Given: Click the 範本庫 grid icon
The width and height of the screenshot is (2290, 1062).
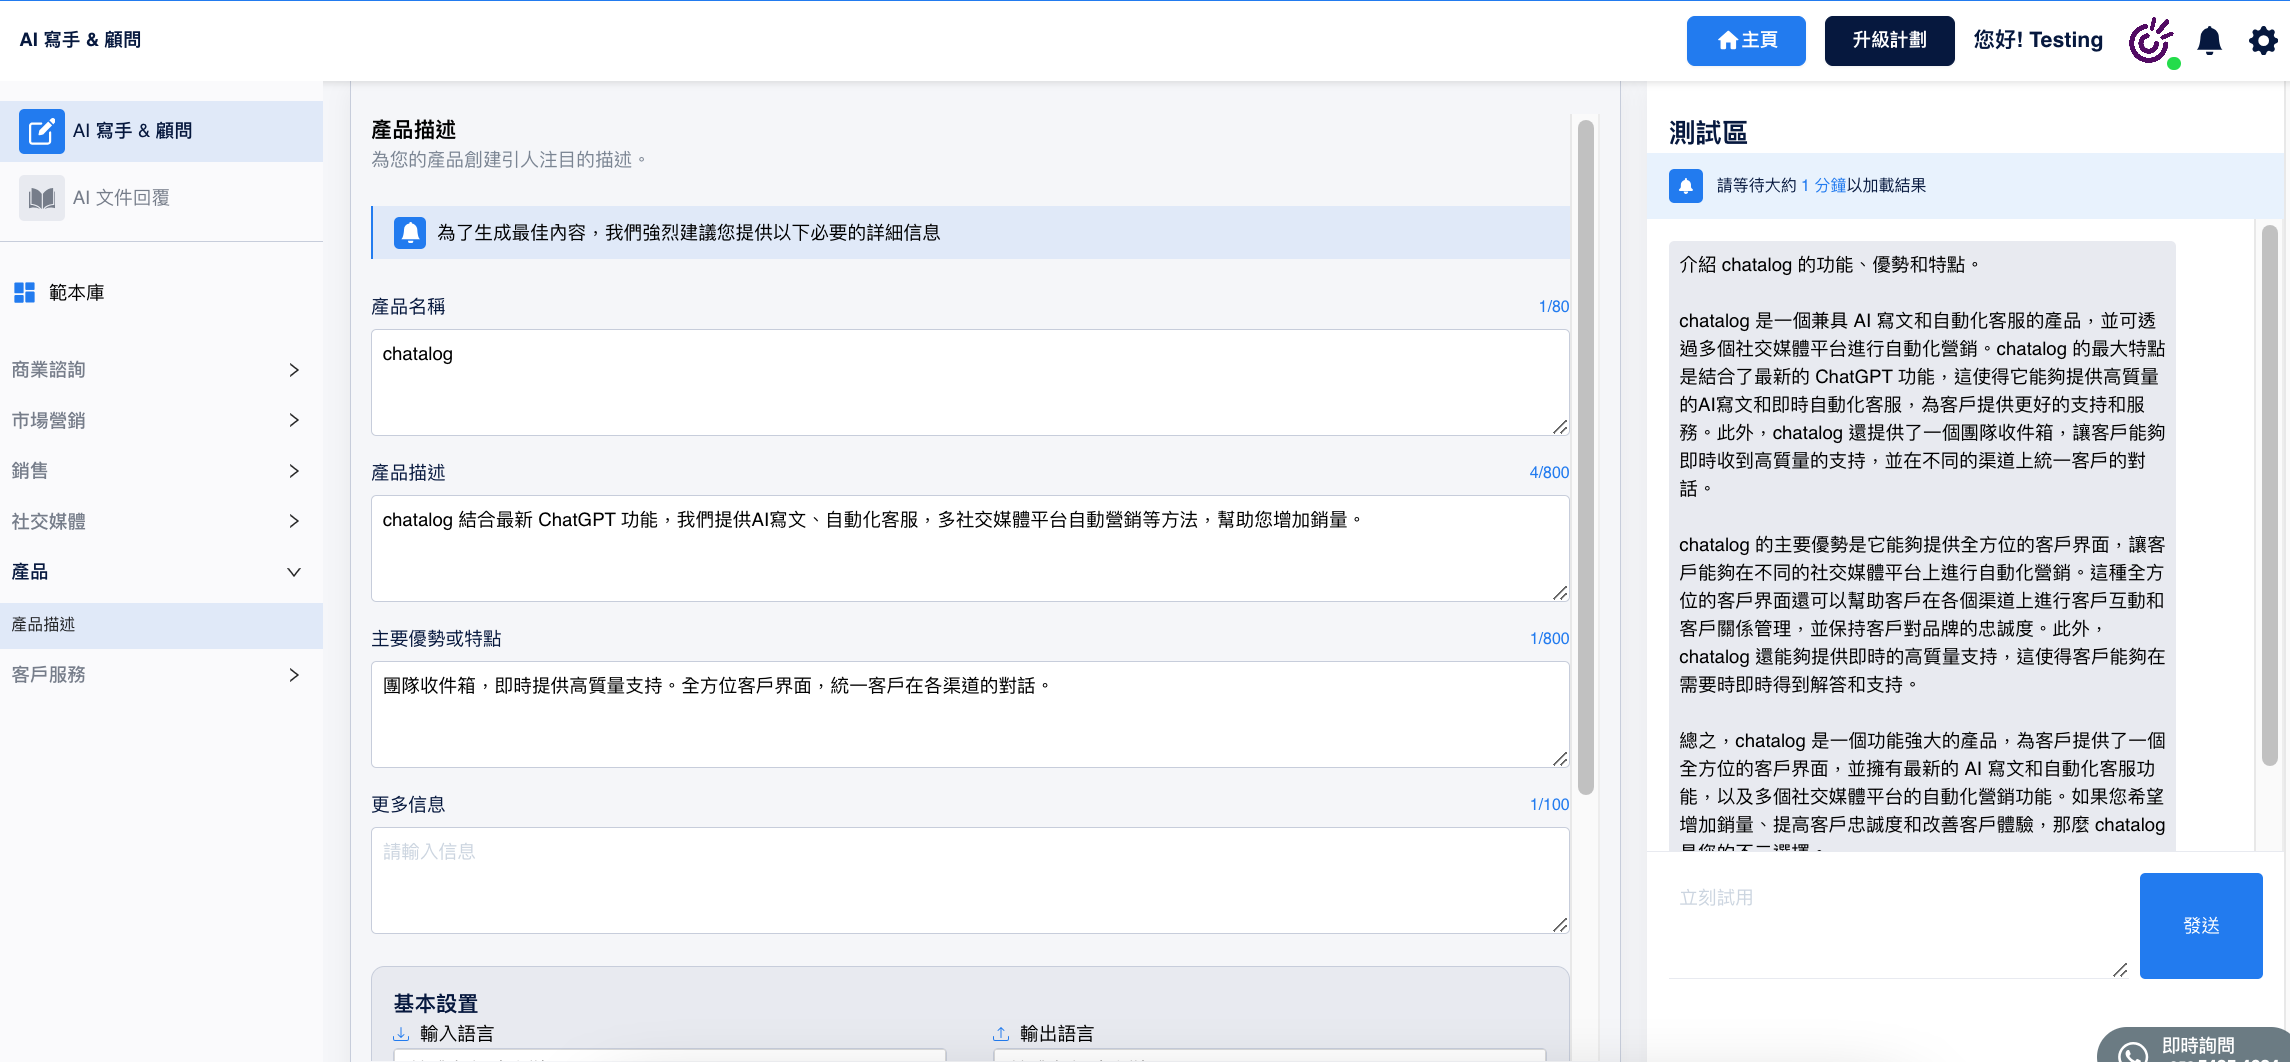Looking at the screenshot, I should [x=24, y=293].
